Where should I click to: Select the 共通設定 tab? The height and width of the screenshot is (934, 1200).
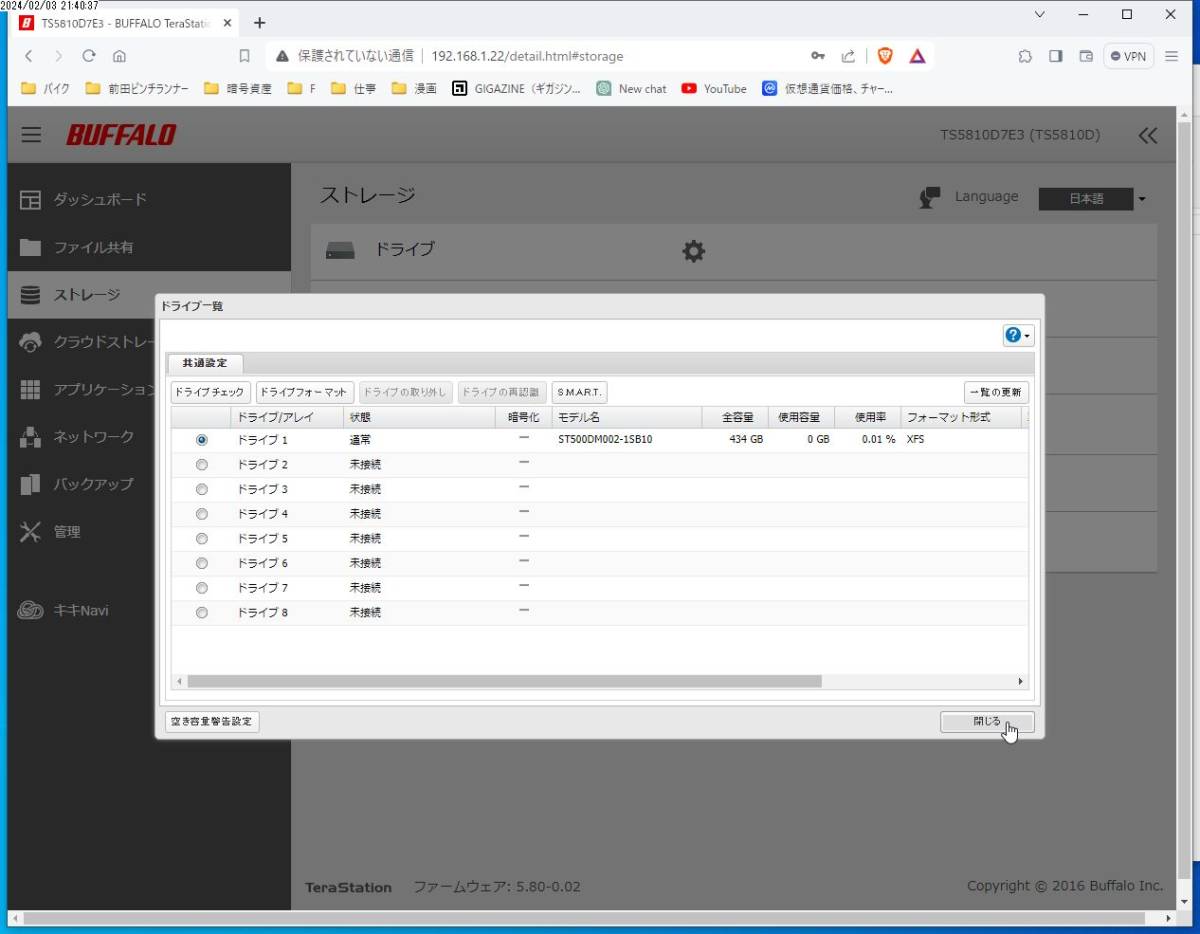(205, 363)
